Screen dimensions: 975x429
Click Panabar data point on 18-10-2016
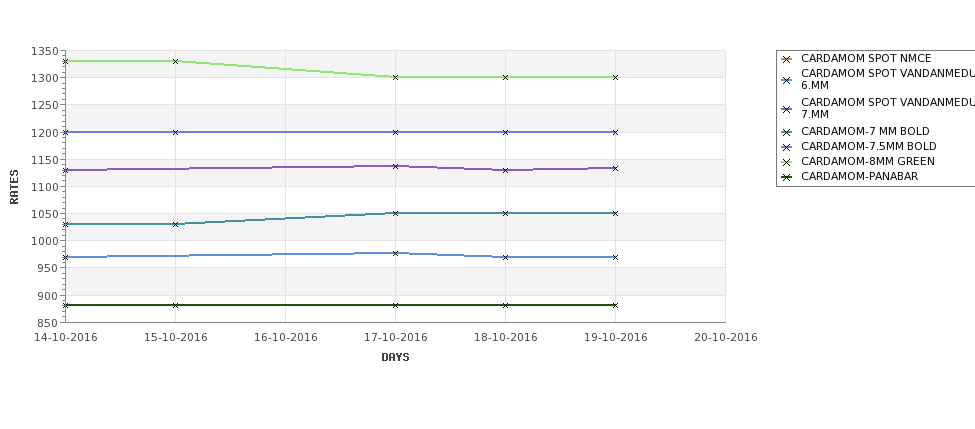point(506,305)
